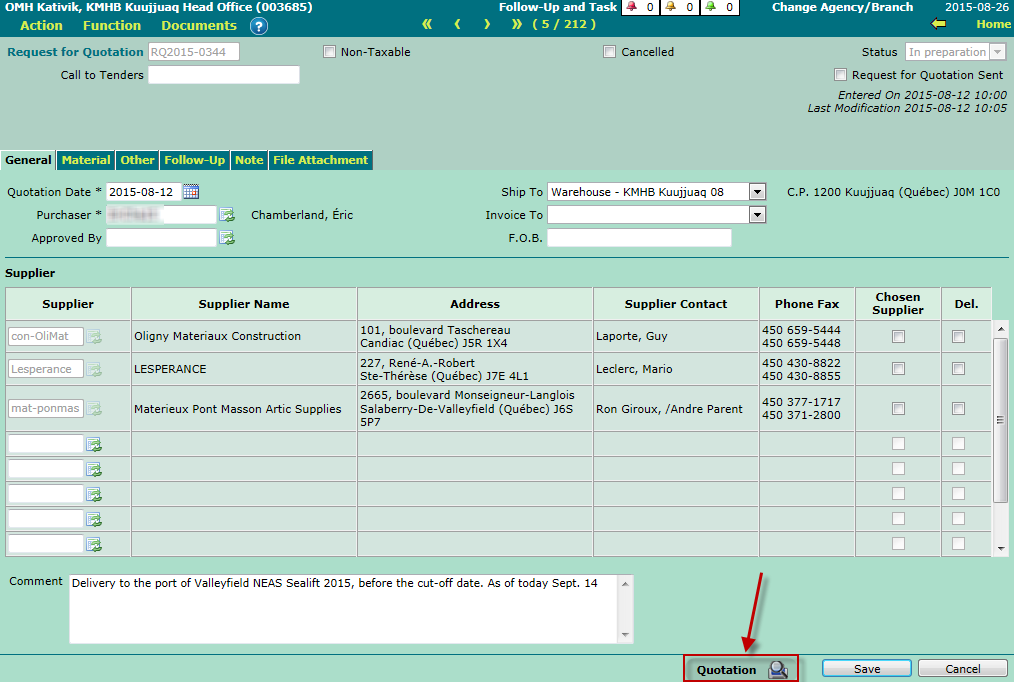Screen dimensions: 1014x682
Task: Open the help question mark icon
Action: (x=259, y=26)
